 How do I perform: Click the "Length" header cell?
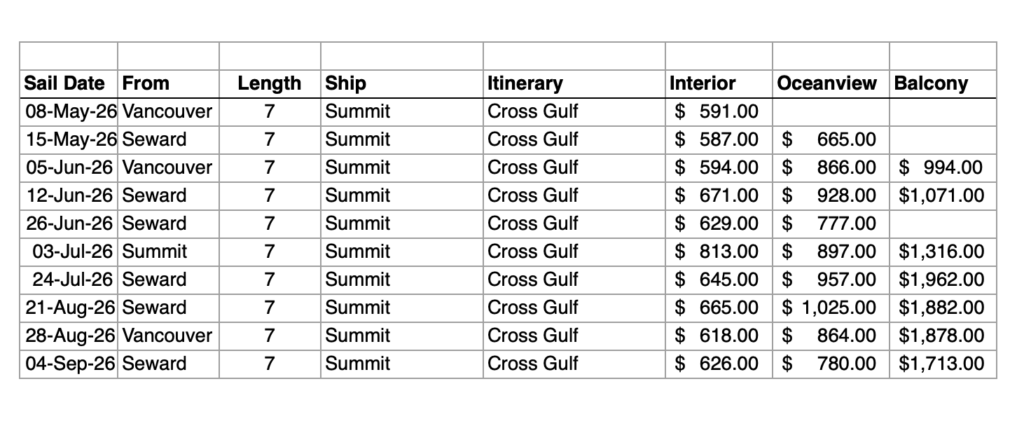pyautogui.click(x=269, y=84)
